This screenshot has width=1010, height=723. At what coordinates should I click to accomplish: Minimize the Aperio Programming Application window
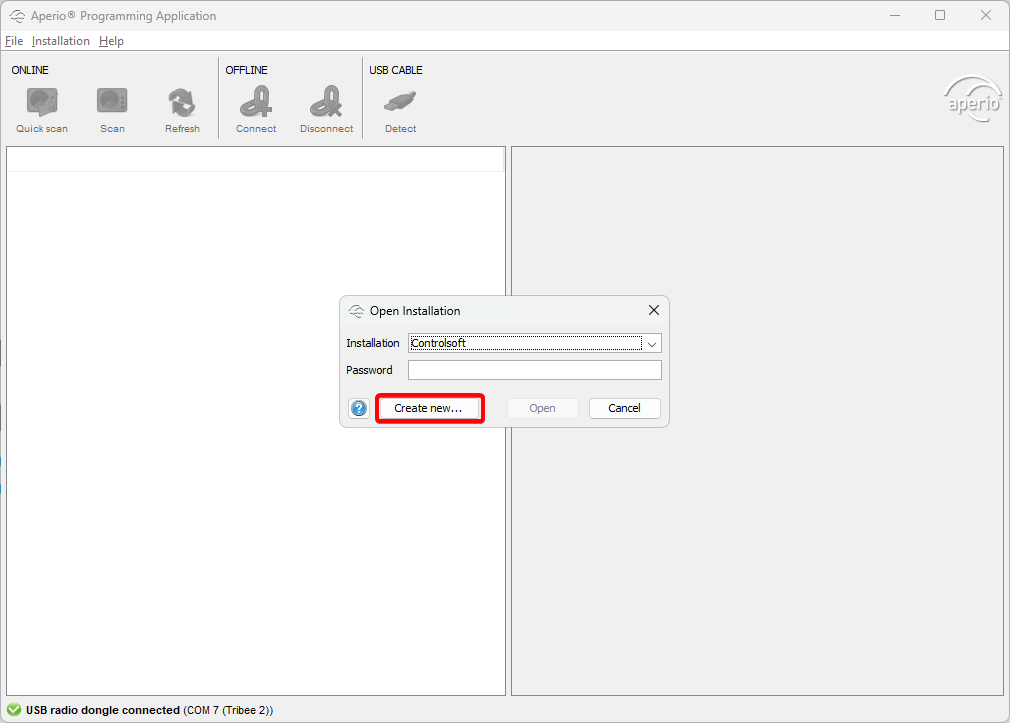click(x=895, y=15)
